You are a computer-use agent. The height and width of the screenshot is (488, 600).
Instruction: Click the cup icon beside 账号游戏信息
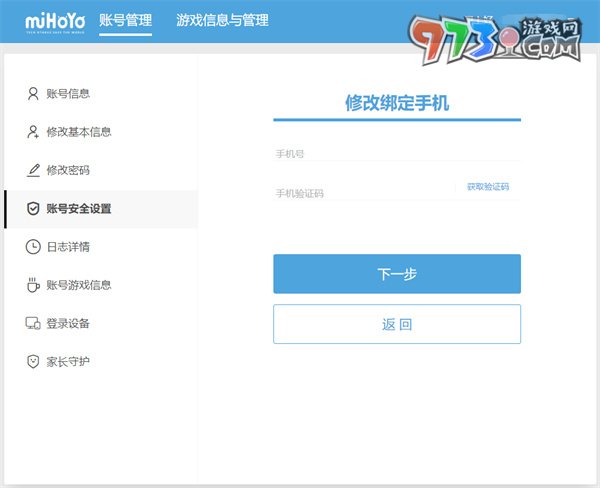click(33, 285)
